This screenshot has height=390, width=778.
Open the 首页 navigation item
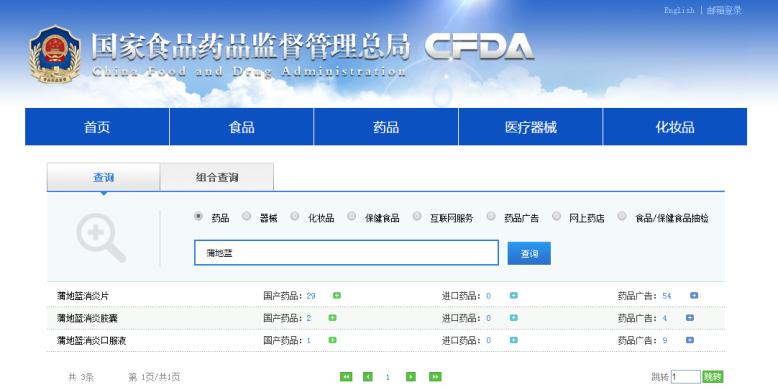coord(97,127)
